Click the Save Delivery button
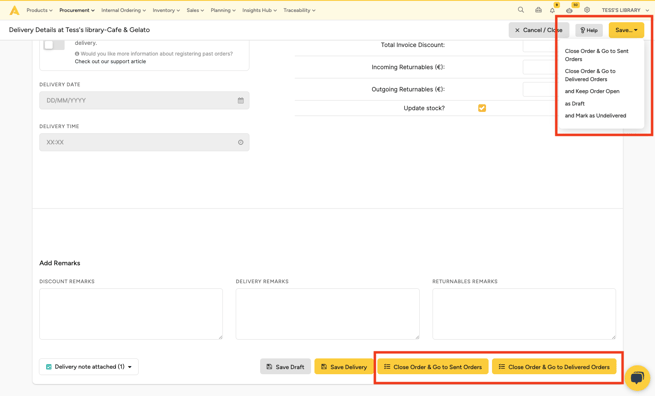 [x=344, y=367]
